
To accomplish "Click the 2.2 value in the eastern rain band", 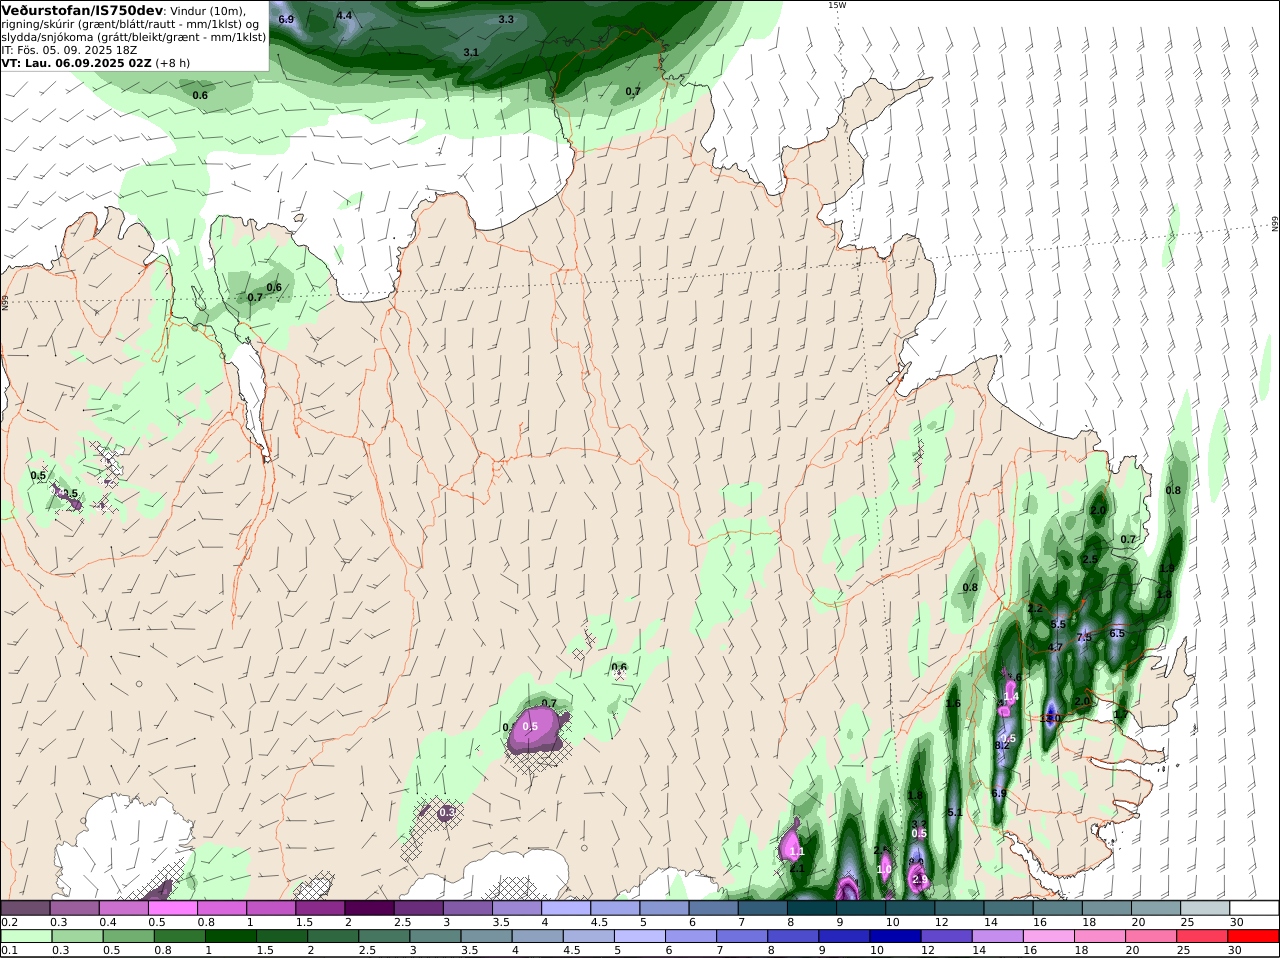I will (x=1035, y=608).
